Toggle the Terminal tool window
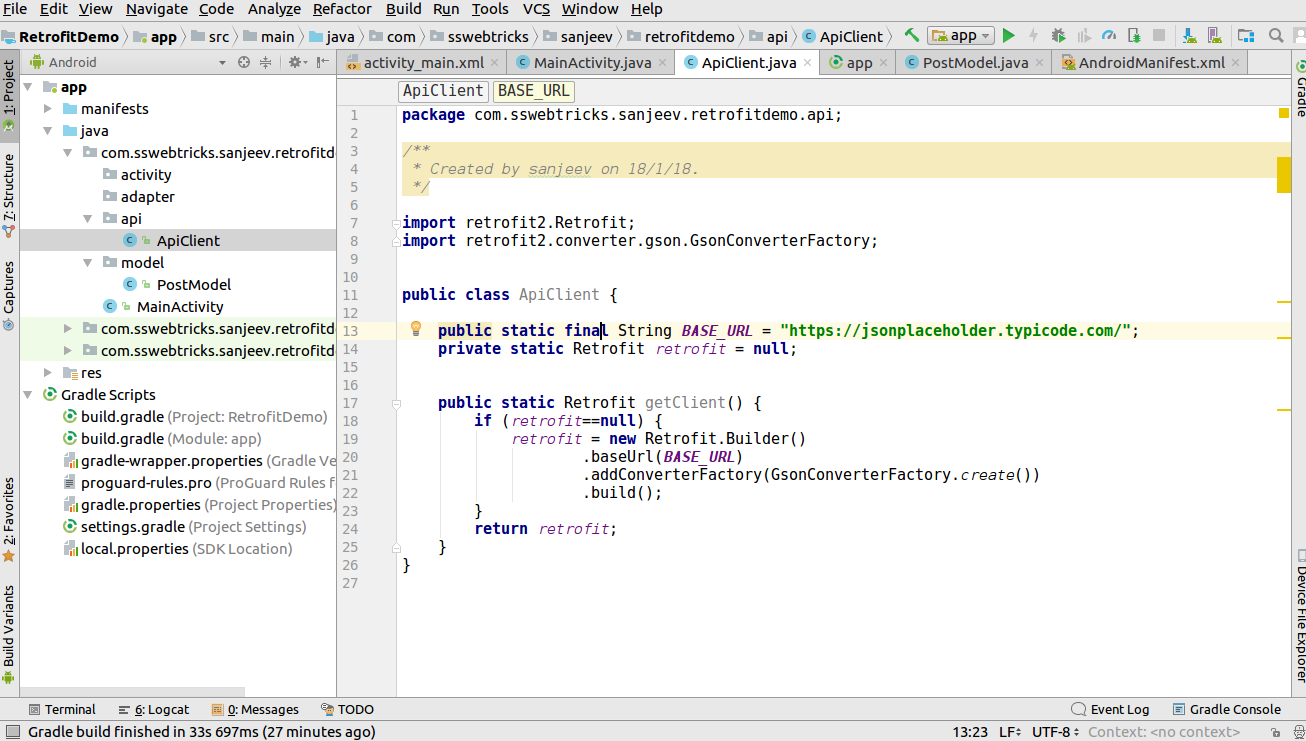The image size is (1306, 741). click(62, 709)
